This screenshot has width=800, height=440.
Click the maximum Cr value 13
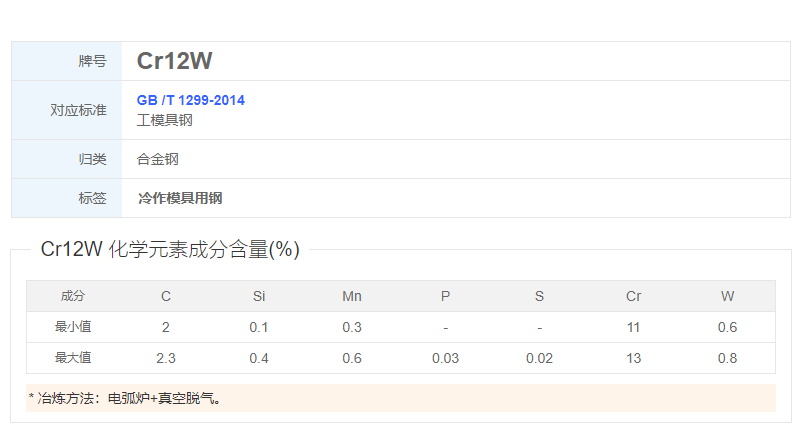(633, 358)
